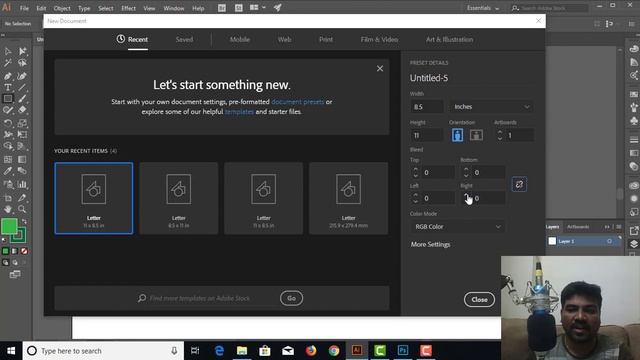
Task: Click the GPU performance rocket icon
Action: point(278,8)
